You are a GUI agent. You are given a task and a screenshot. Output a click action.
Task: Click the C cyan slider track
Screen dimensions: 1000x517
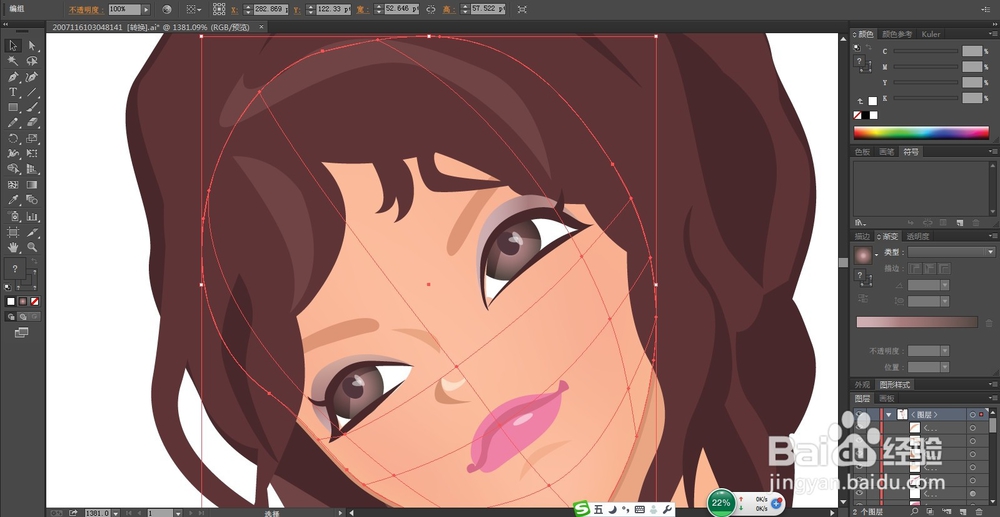coord(925,52)
